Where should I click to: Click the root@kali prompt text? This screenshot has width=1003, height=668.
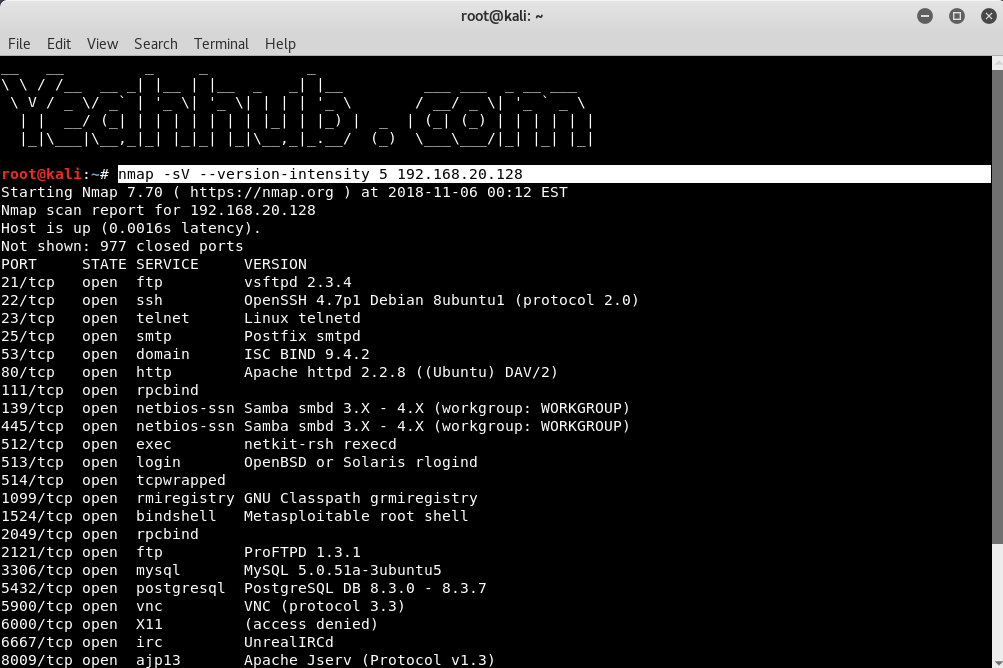(42, 174)
